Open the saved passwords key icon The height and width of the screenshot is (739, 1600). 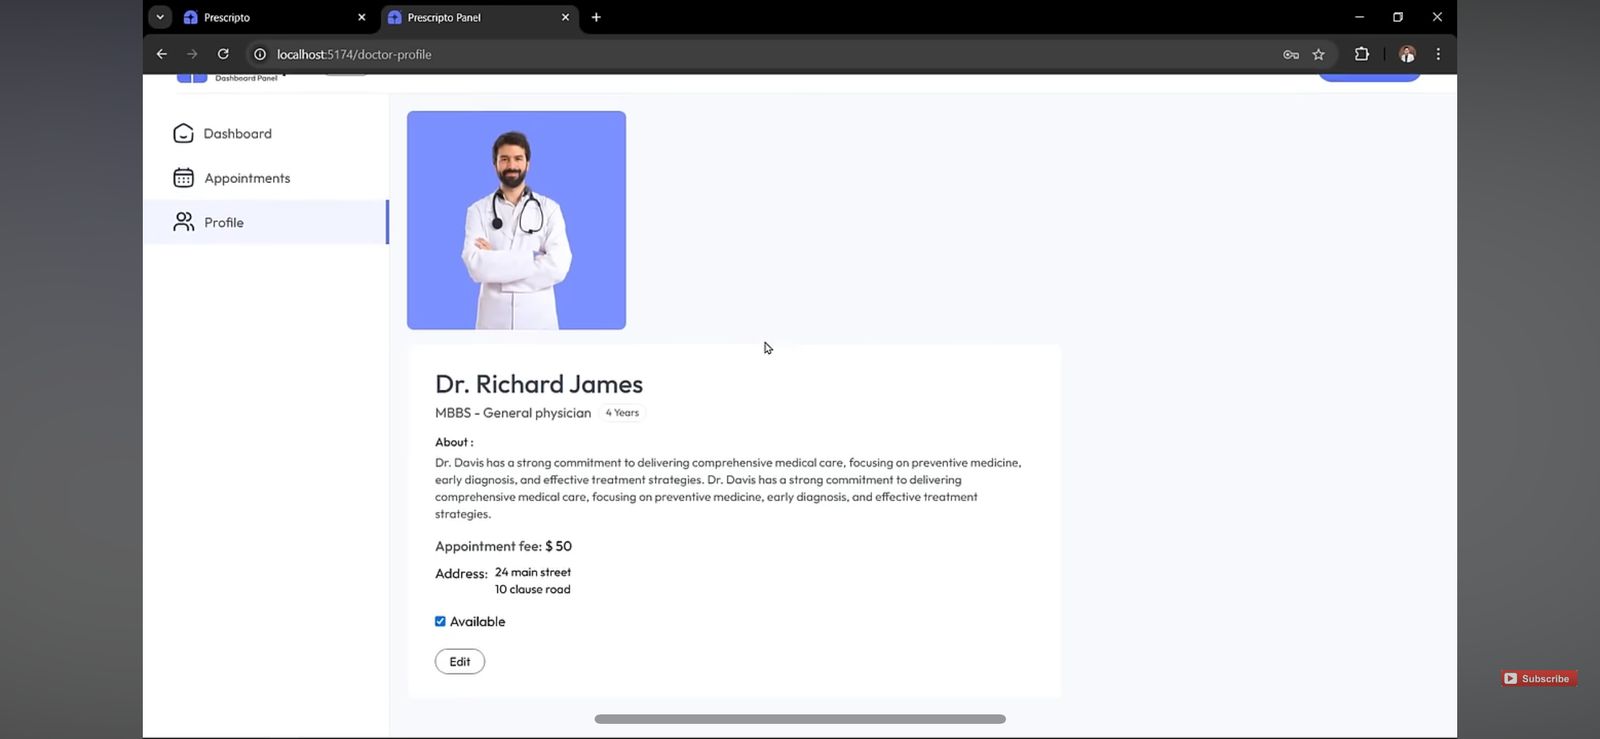[1291, 54]
